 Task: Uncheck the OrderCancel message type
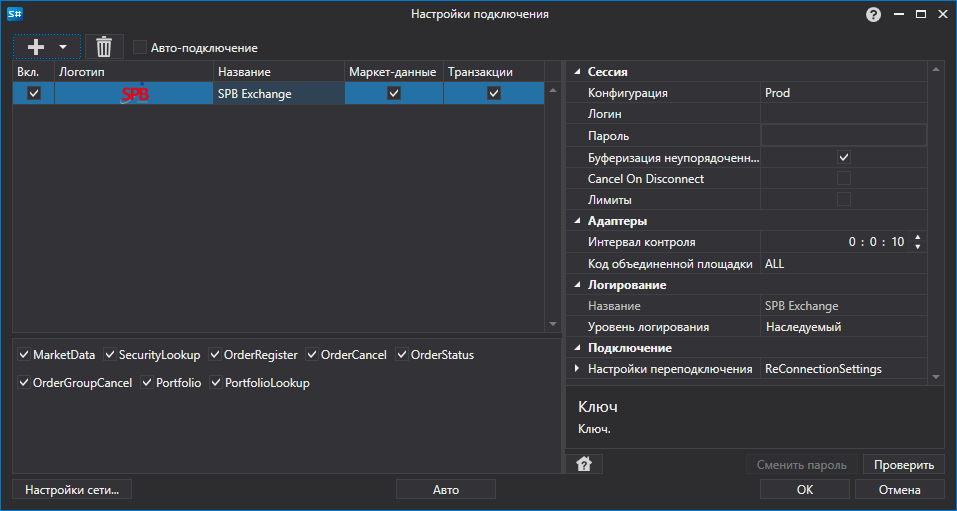(312, 355)
